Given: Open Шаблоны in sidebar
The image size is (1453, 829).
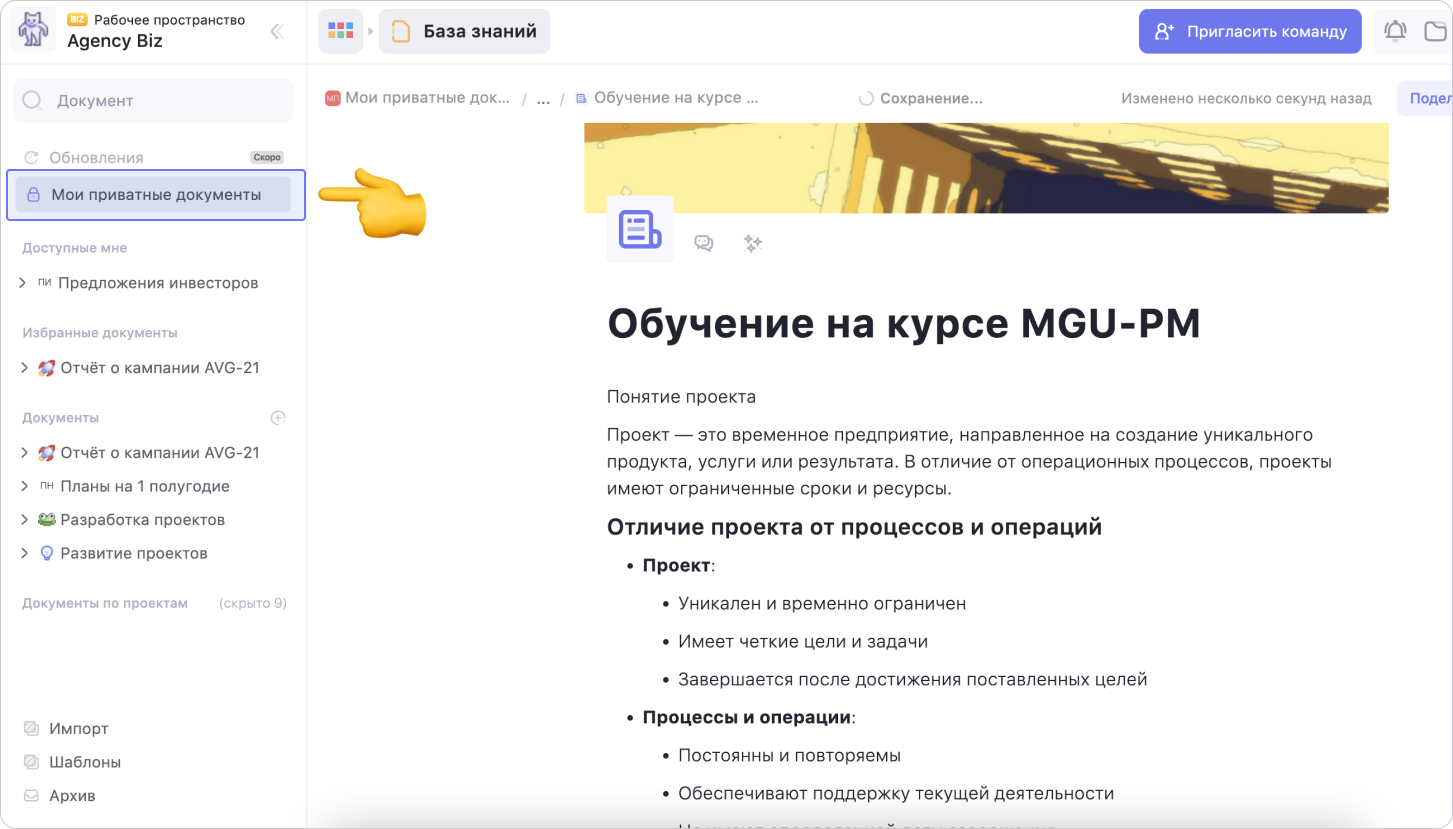Looking at the screenshot, I should coord(85,762).
